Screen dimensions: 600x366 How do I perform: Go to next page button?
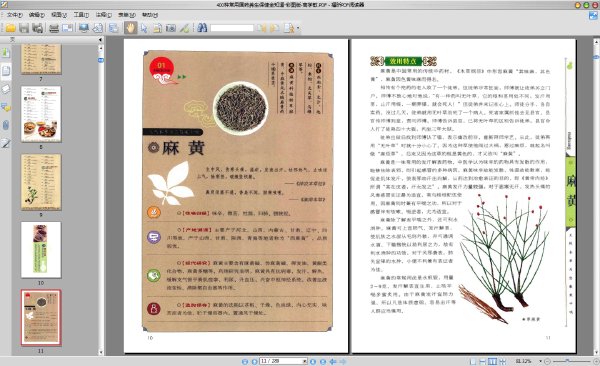point(313,361)
